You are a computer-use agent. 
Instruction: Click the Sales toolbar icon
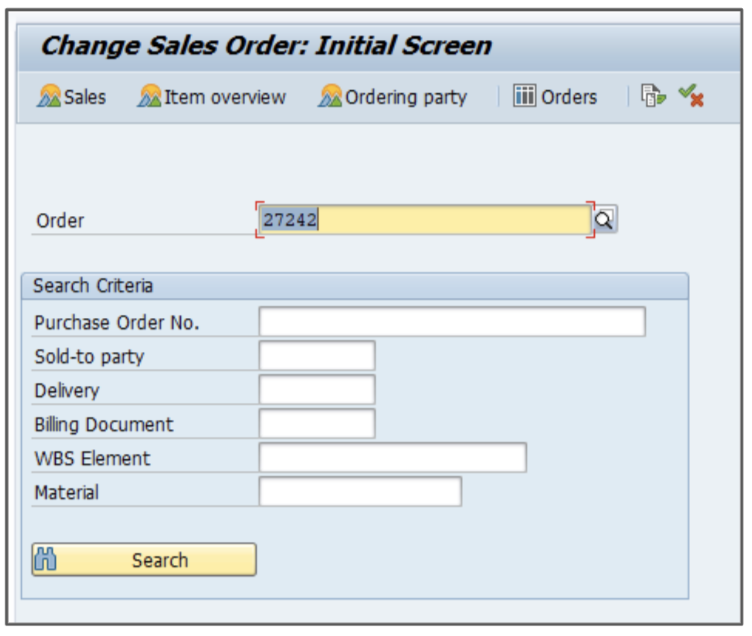[x=49, y=97]
